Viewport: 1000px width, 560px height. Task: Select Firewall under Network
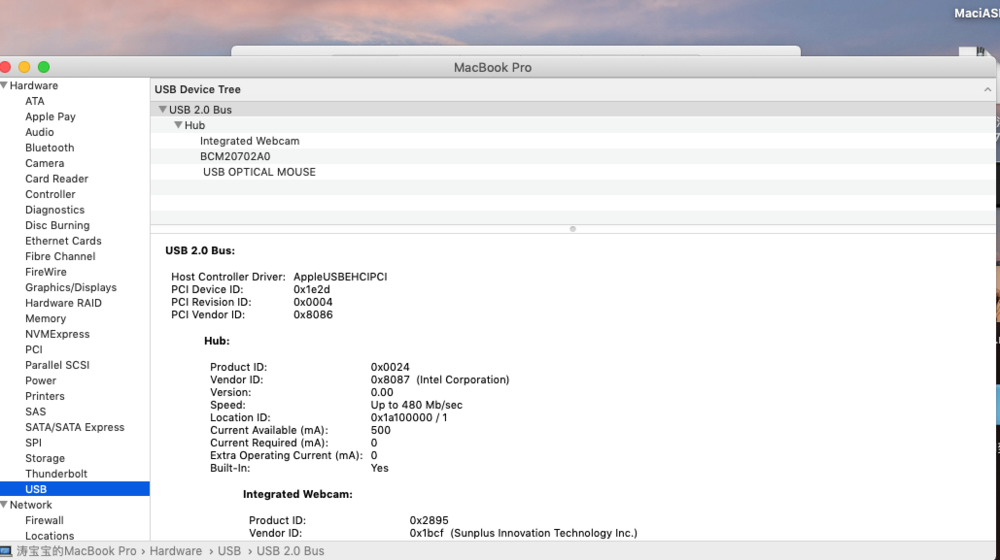coord(44,520)
